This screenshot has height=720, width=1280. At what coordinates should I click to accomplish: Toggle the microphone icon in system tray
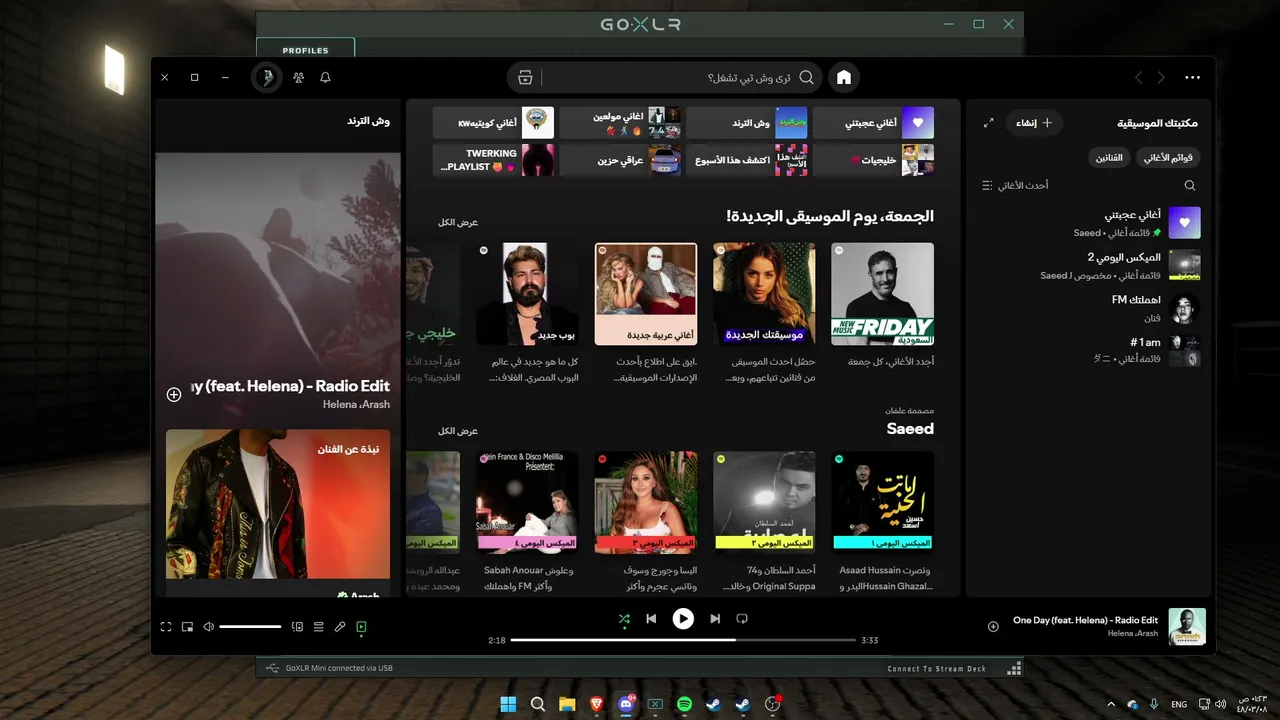1154,704
